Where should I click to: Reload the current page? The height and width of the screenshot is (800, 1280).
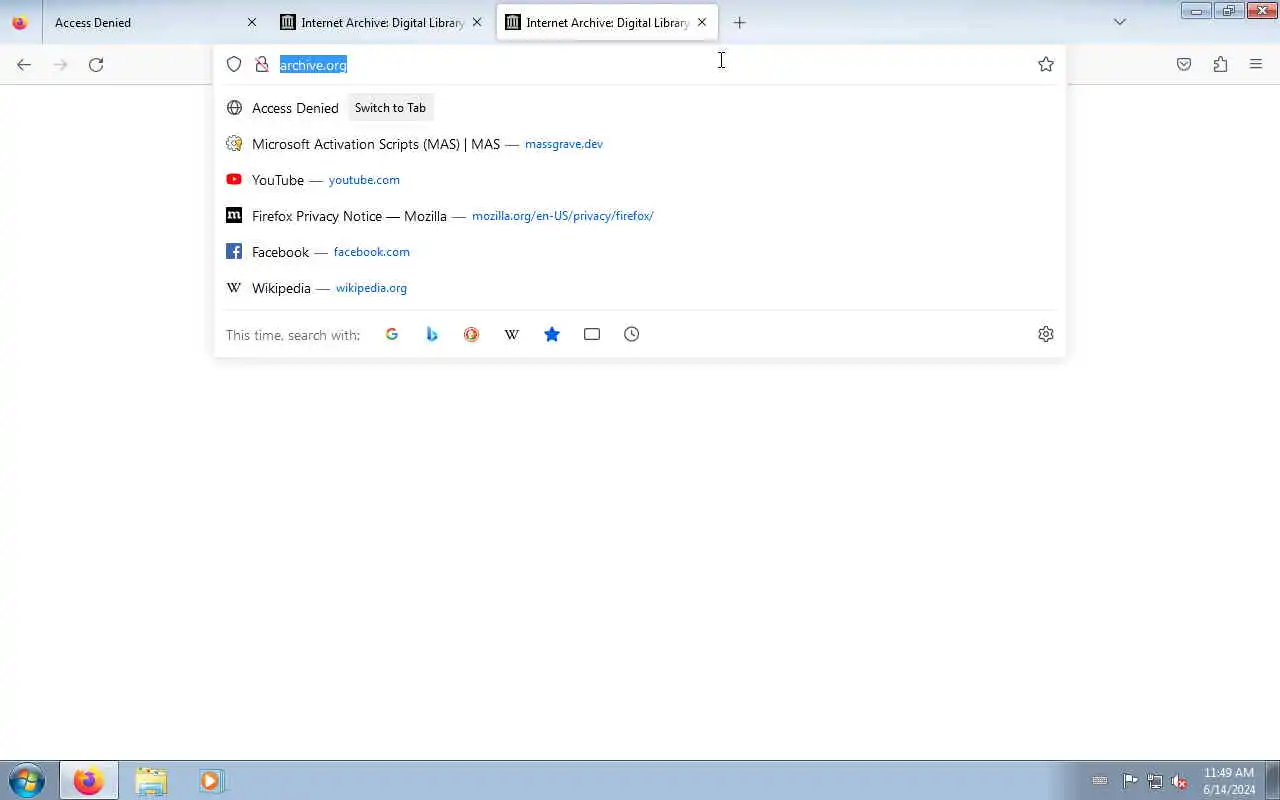pyautogui.click(x=96, y=64)
